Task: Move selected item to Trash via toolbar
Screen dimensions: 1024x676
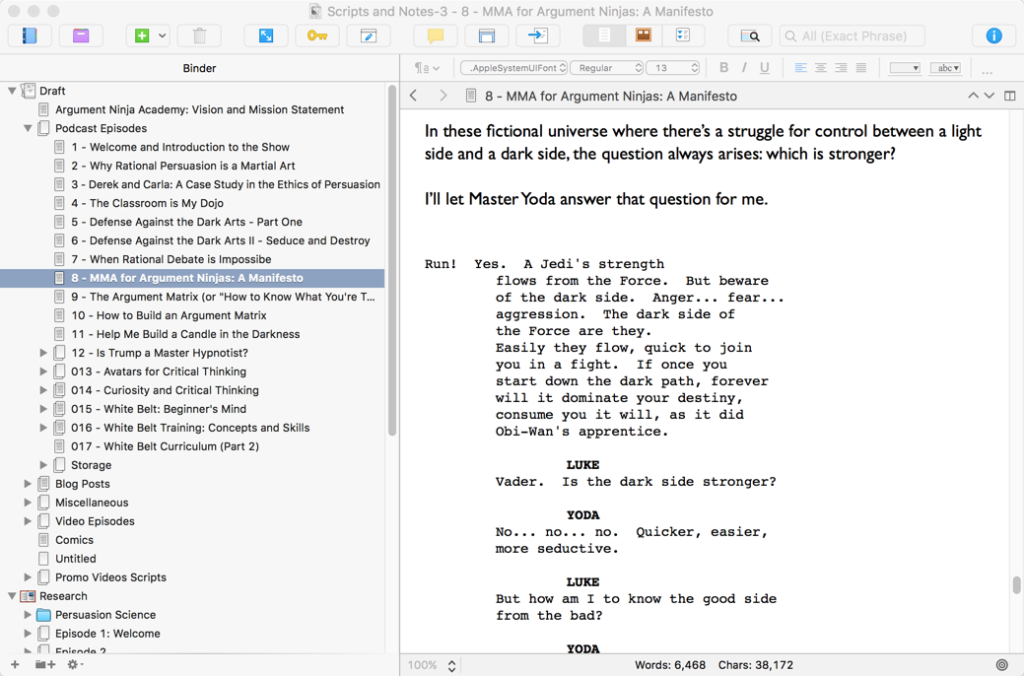Action: tap(199, 36)
